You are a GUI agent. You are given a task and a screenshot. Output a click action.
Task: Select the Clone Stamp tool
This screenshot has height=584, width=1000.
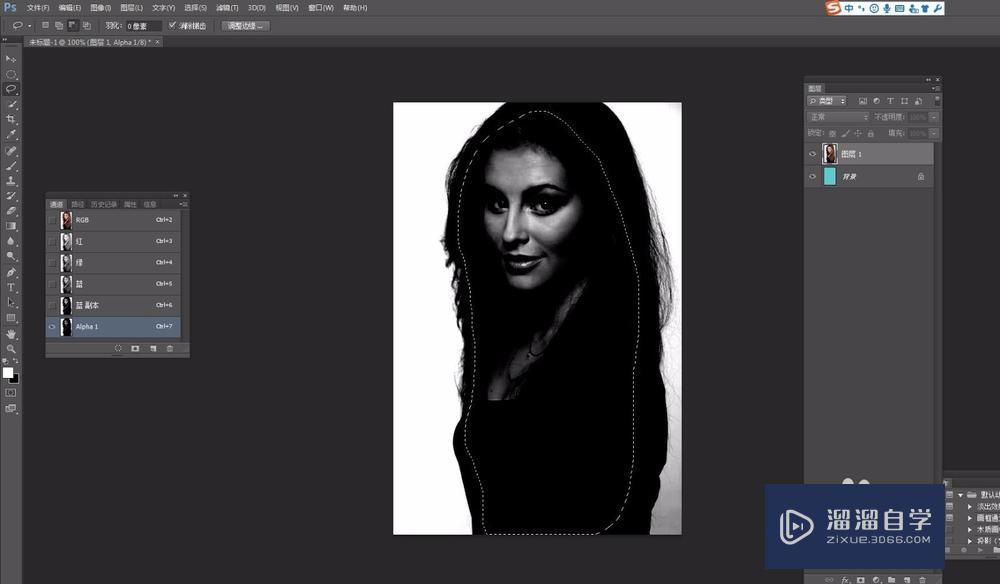11,181
